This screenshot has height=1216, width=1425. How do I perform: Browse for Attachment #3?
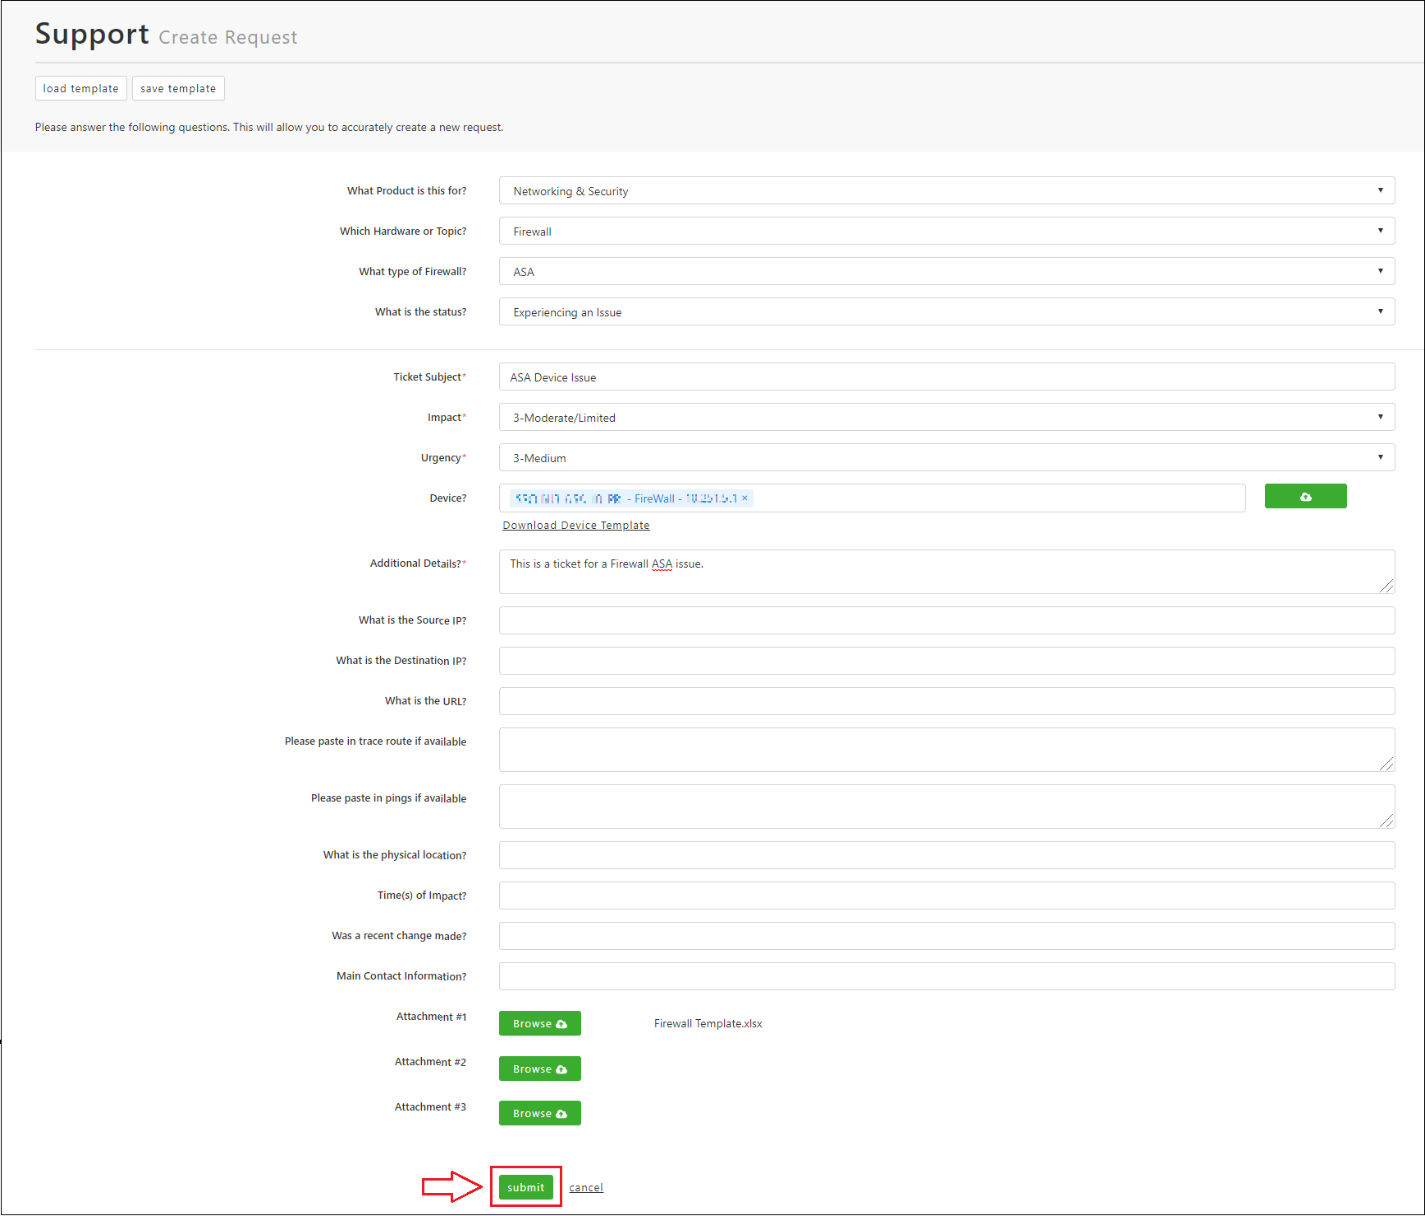click(x=540, y=1113)
